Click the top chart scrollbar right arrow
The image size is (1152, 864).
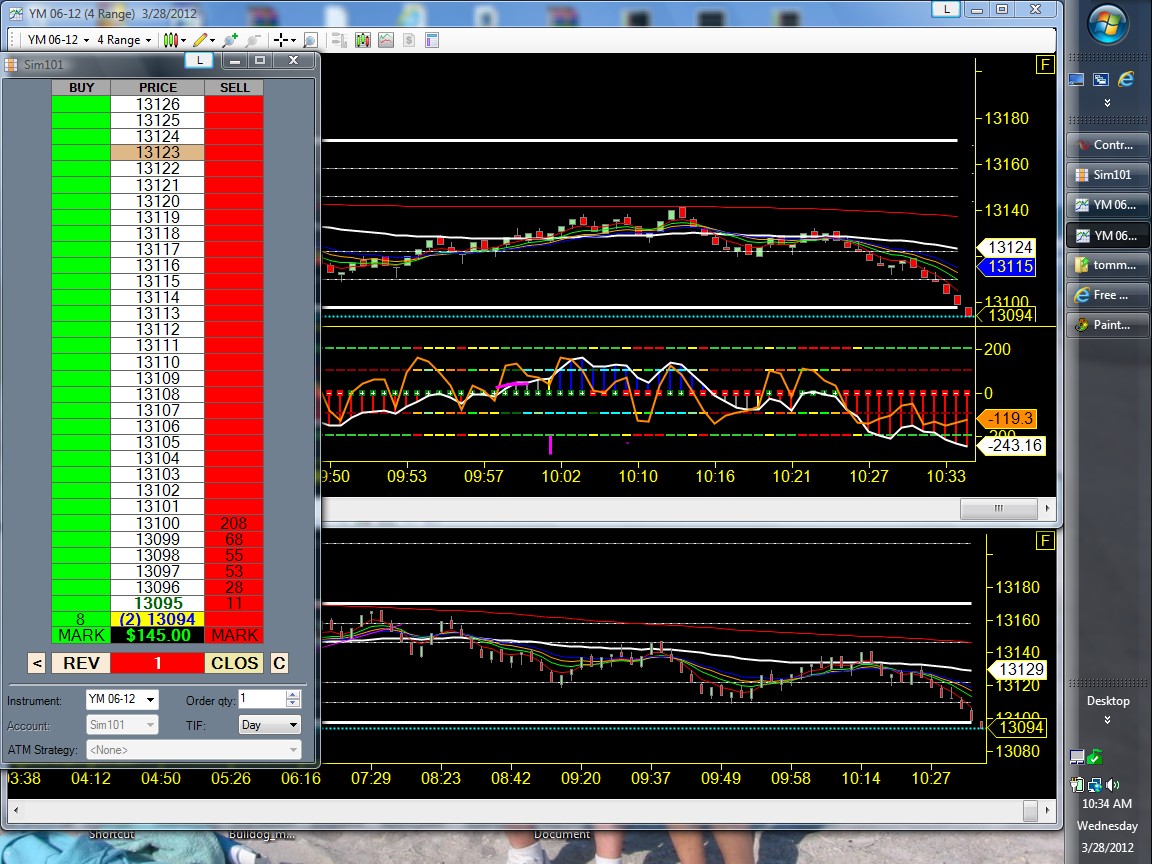tap(1047, 508)
